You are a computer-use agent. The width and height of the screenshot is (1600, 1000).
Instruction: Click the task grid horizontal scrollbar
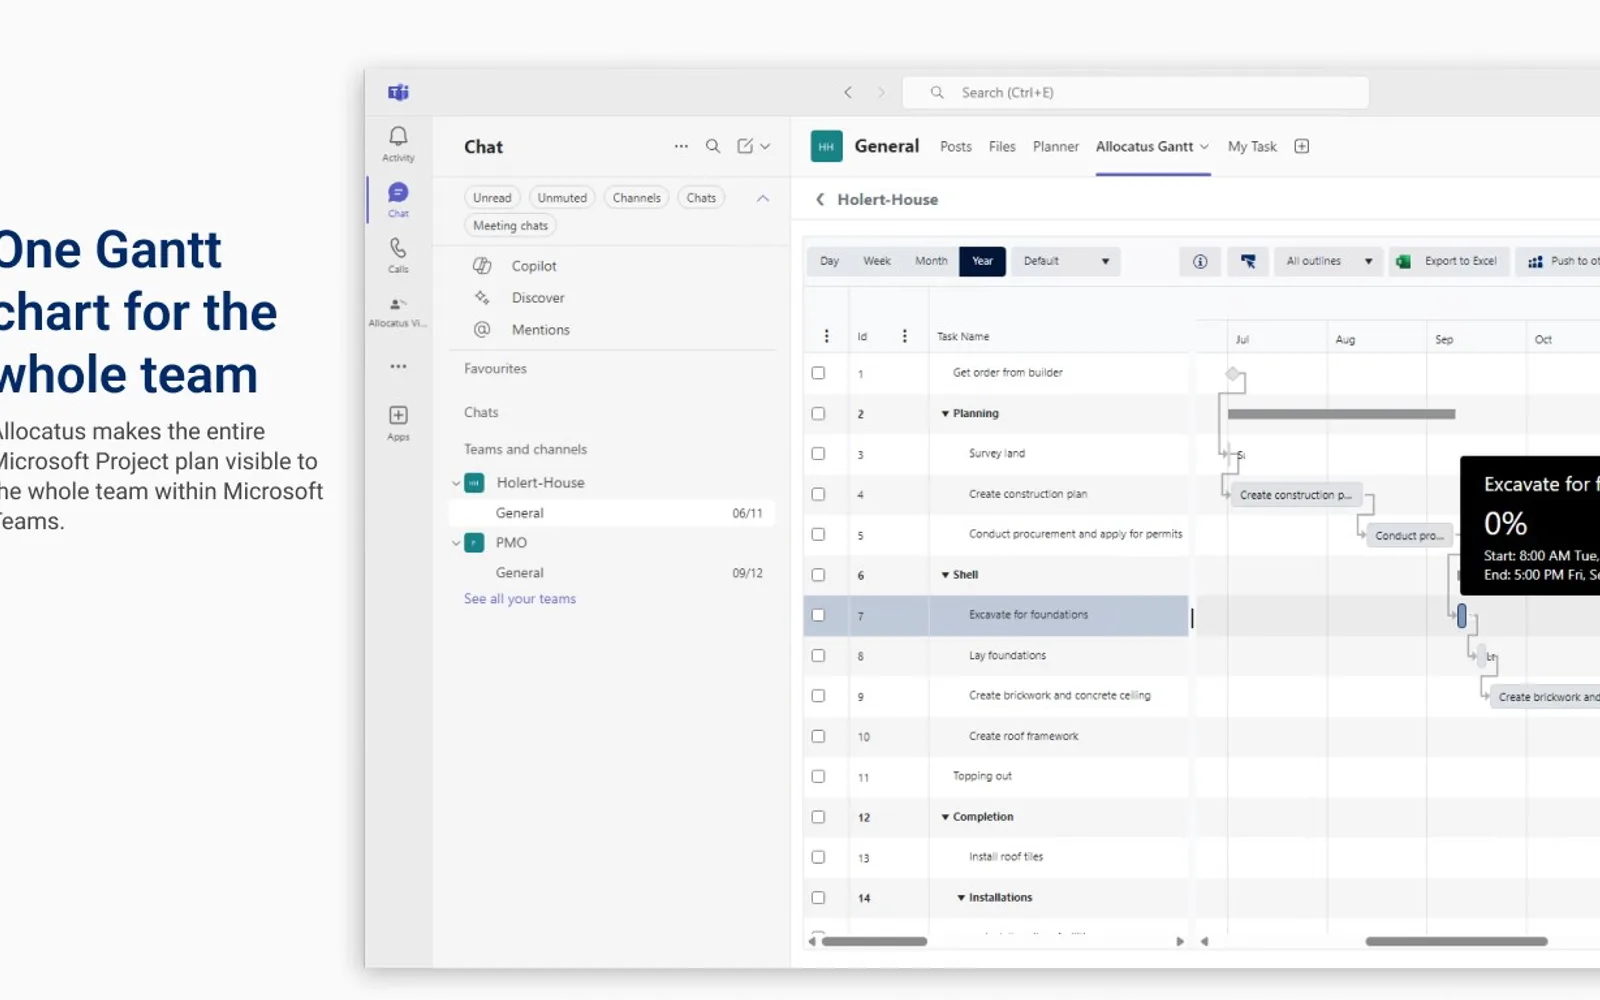tap(874, 941)
